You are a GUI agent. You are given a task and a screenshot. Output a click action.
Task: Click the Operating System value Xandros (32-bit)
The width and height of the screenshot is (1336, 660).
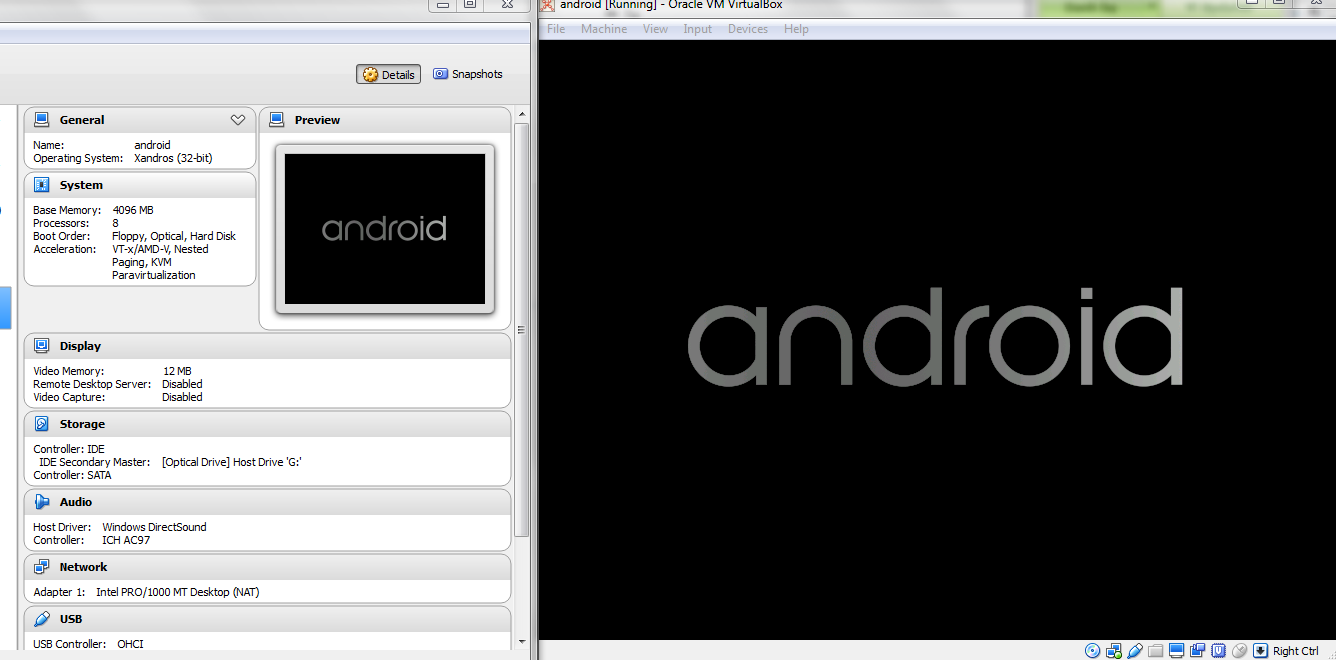(x=173, y=158)
